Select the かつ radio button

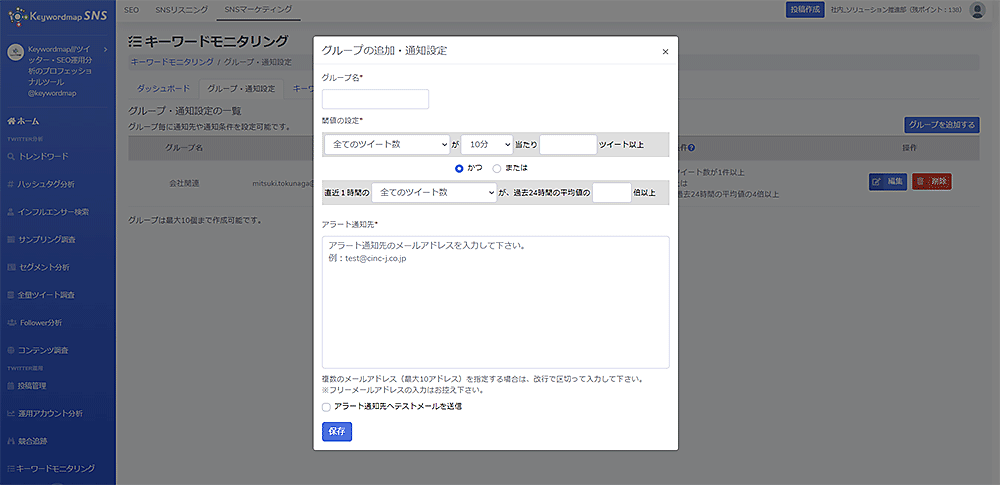coord(460,168)
